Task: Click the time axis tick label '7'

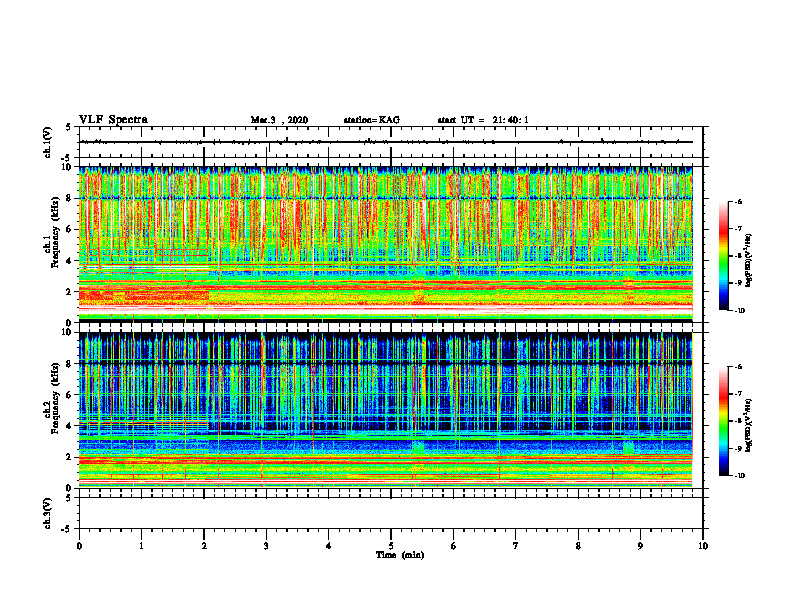Action: coord(516,546)
